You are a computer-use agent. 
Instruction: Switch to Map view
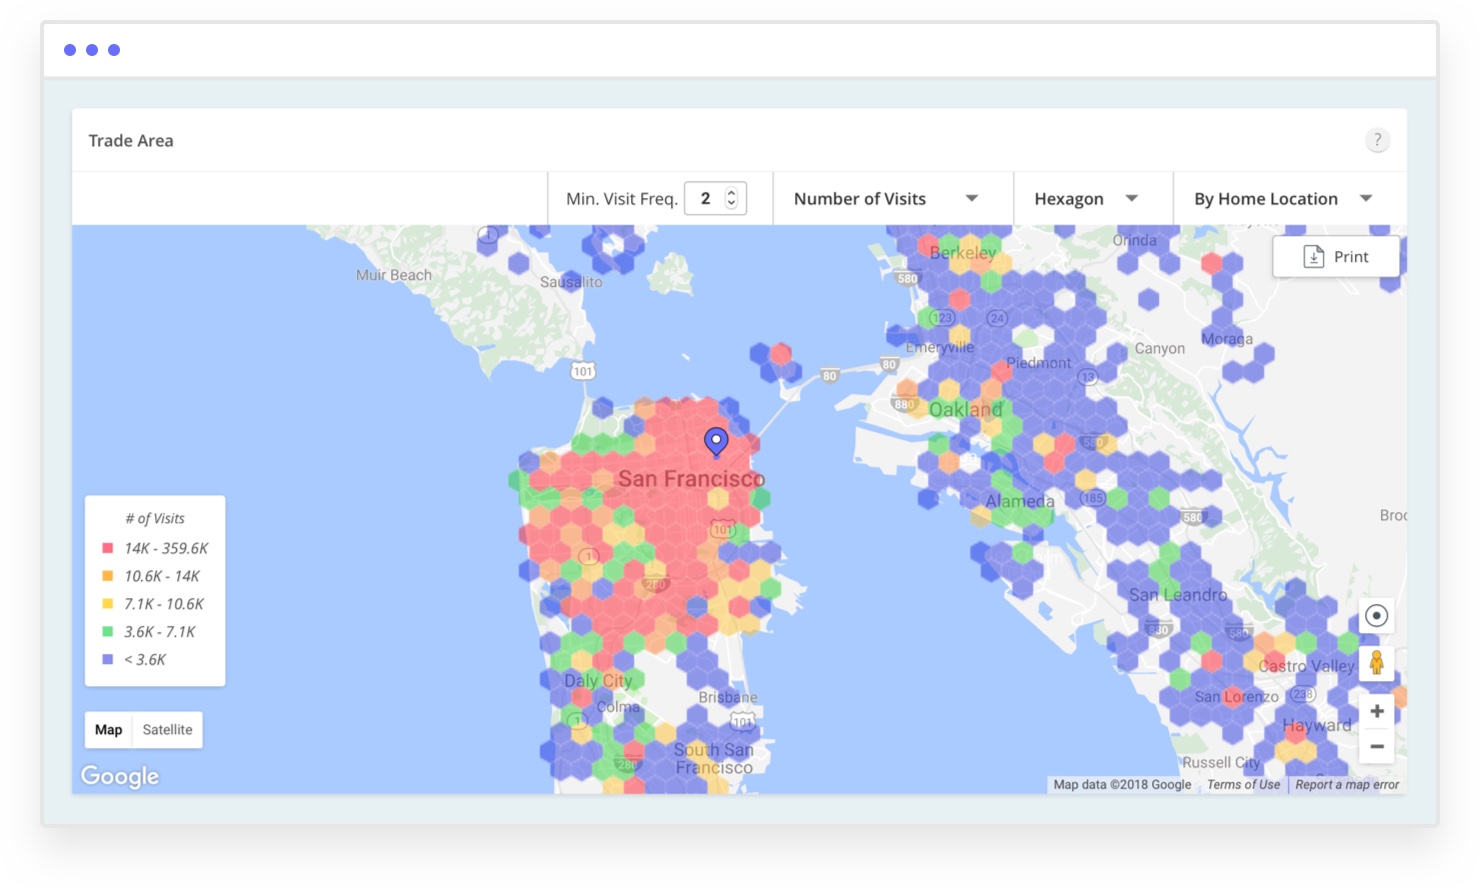(x=109, y=730)
